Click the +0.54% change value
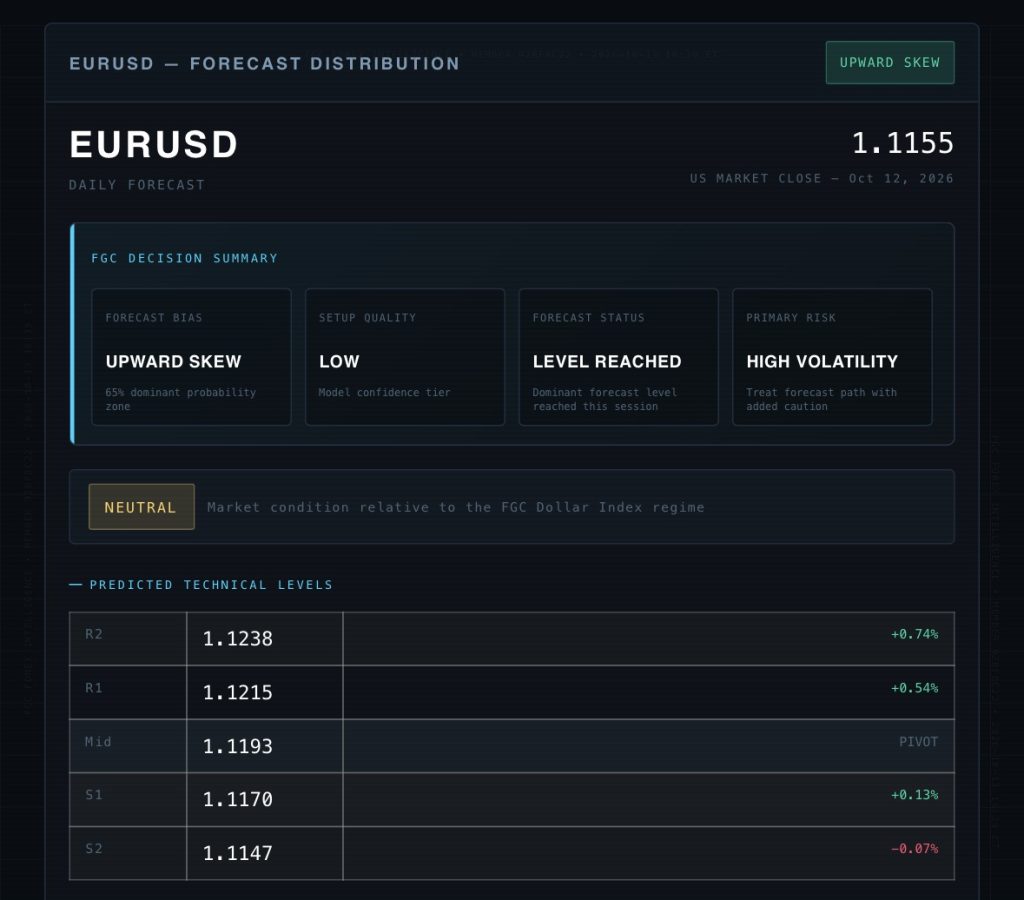 click(x=914, y=688)
